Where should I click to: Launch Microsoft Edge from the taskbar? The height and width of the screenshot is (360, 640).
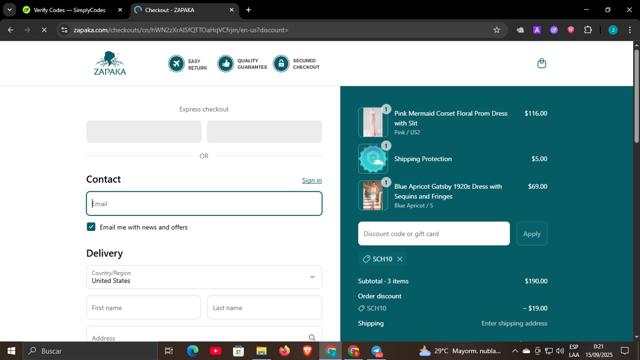193,351
